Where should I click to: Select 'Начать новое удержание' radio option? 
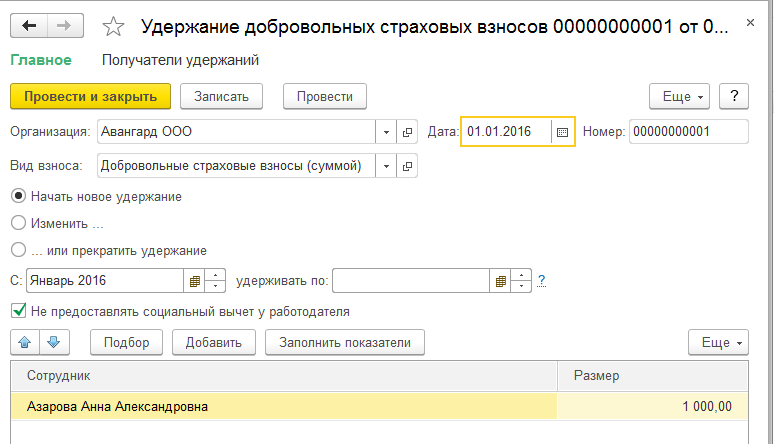pos(18,197)
